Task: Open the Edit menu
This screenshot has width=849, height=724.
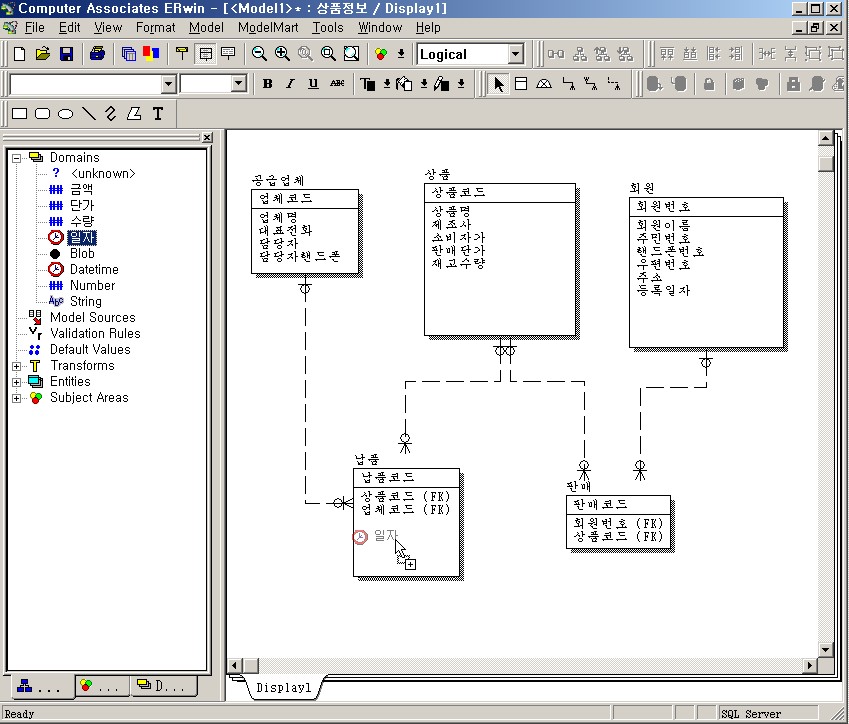Action: (69, 28)
